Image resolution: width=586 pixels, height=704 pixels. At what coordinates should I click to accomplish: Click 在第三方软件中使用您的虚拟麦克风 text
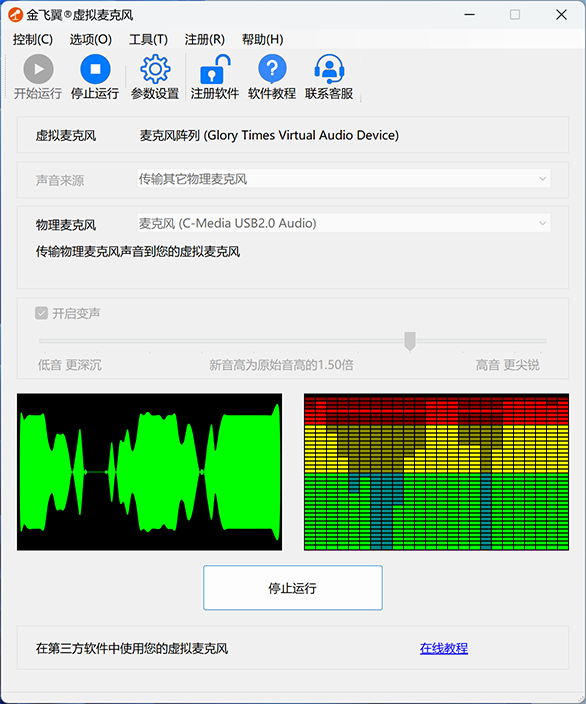pos(132,648)
